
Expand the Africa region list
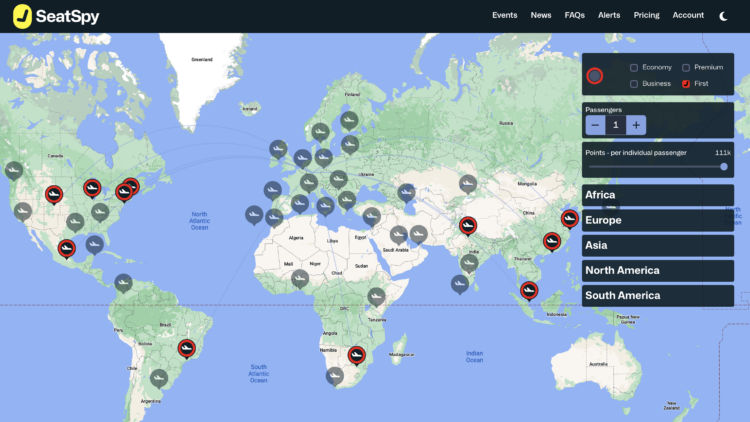coord(657,195)
